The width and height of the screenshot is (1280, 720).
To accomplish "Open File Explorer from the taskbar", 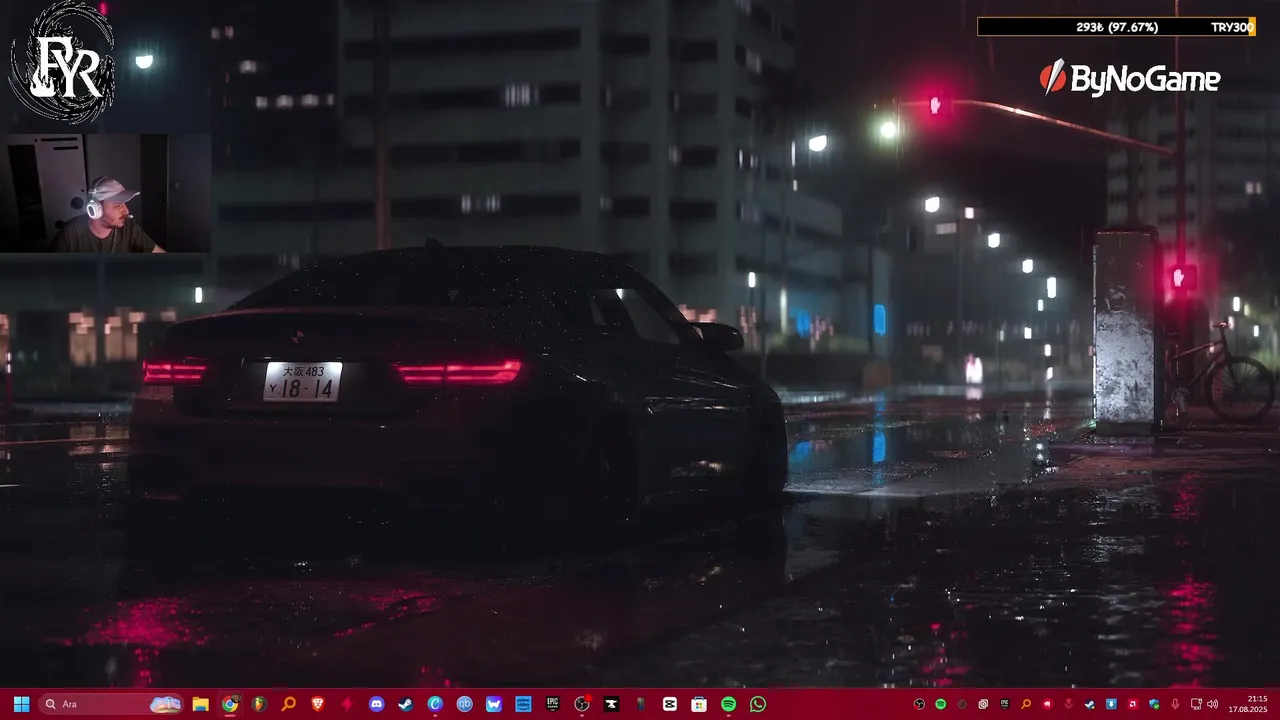I will (200, 704).
